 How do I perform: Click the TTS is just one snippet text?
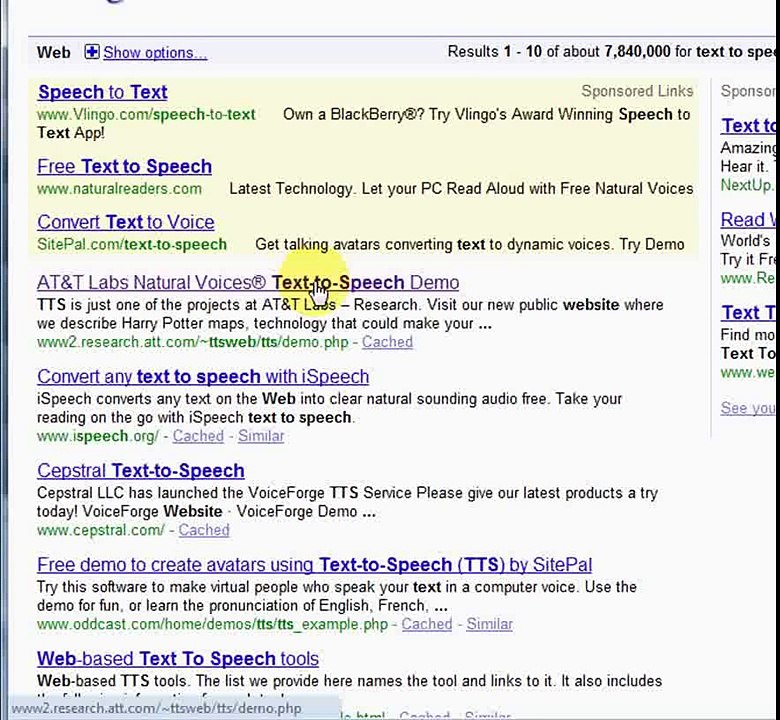350,314
